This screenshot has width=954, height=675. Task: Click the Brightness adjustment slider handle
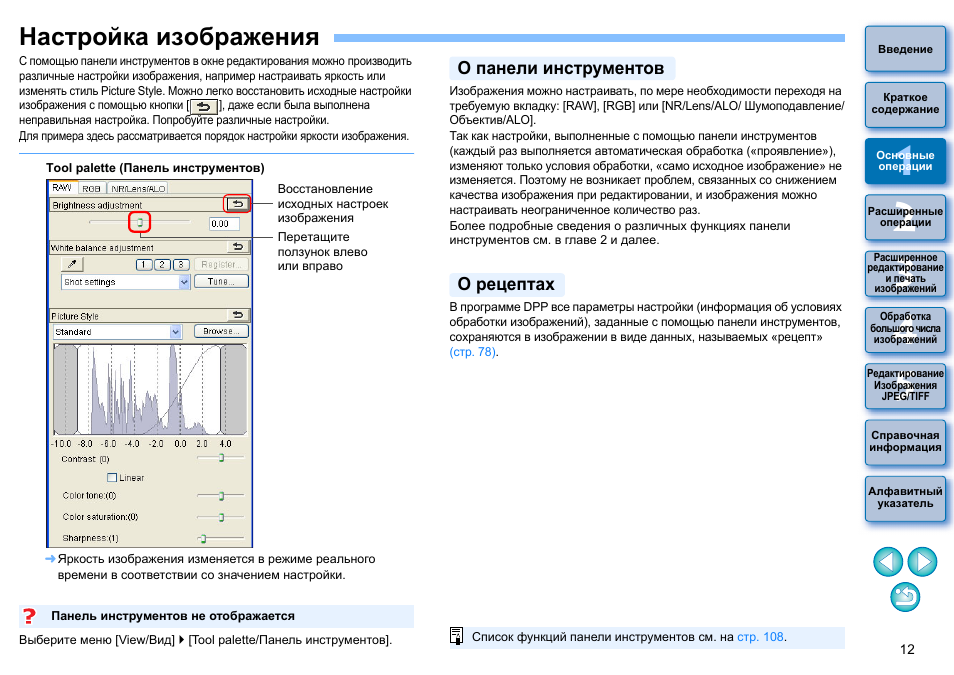point(140,222)
